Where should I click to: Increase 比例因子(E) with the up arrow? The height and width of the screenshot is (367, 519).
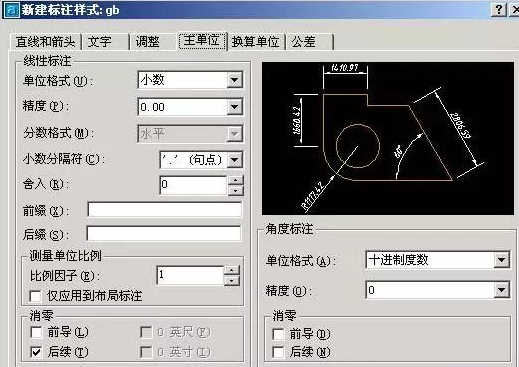point(232,270)
